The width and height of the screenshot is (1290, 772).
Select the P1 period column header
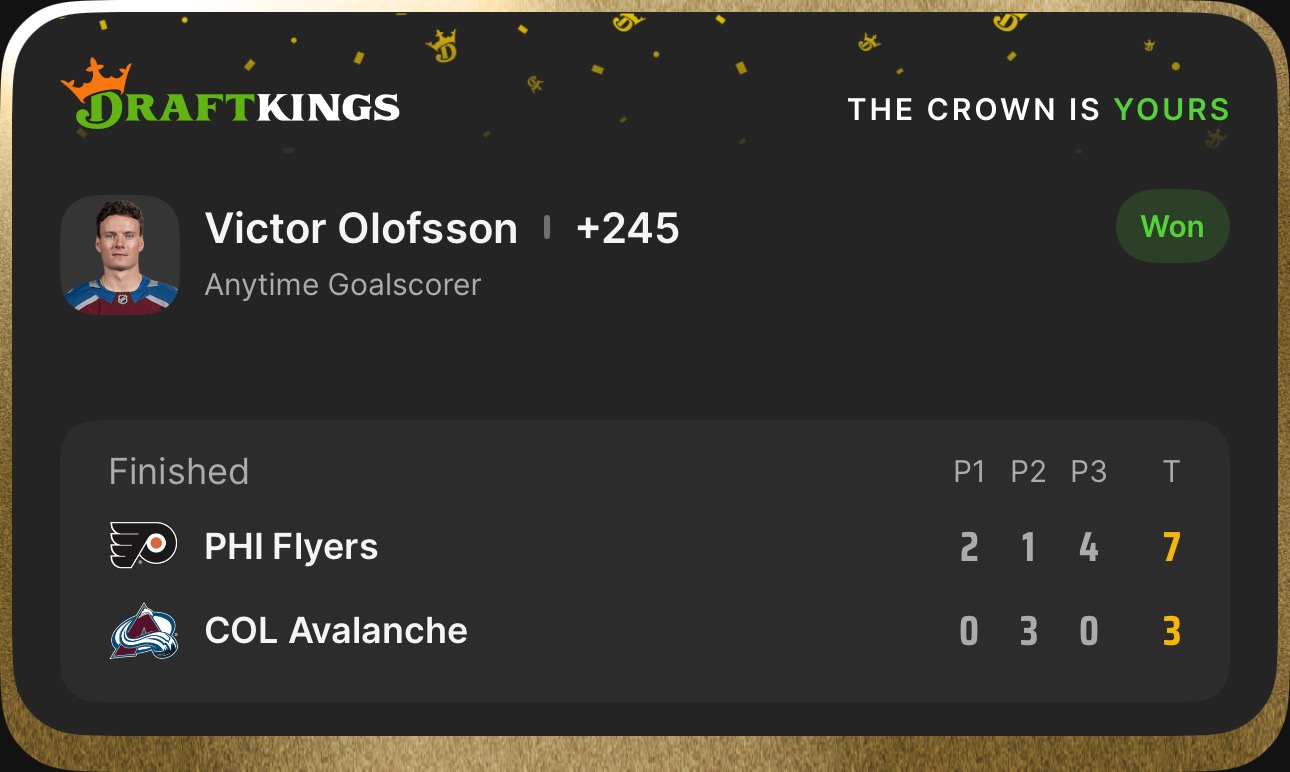click(969, 472)
